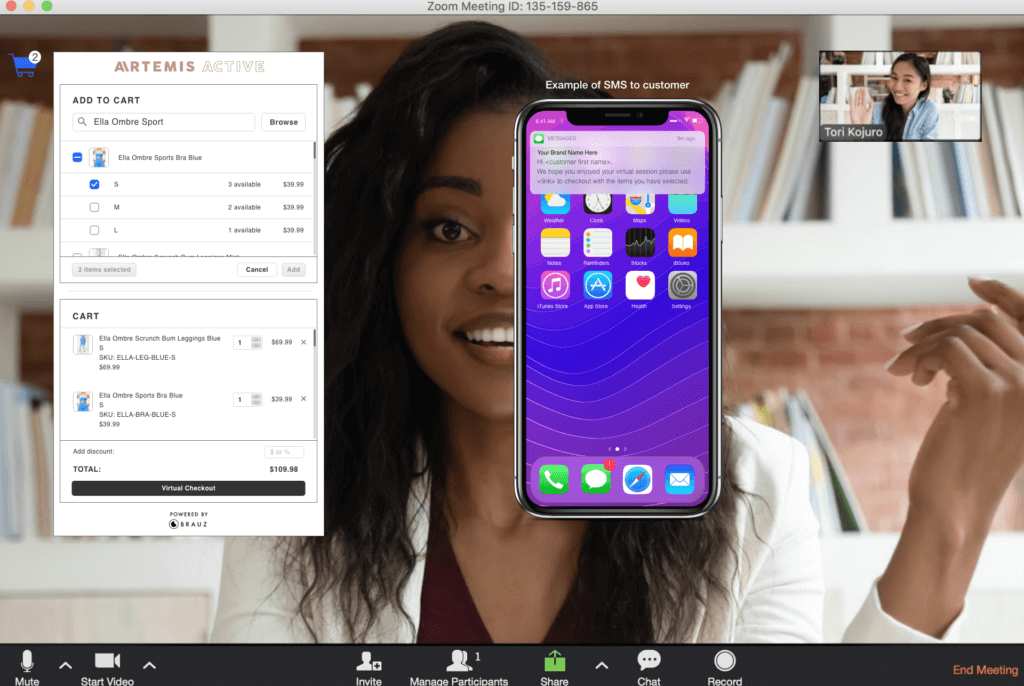Click the leggings thumbnail in the cart
The height and width of the screenshot is (686, 1024).
pyautogui.click(x=83, y=344)
